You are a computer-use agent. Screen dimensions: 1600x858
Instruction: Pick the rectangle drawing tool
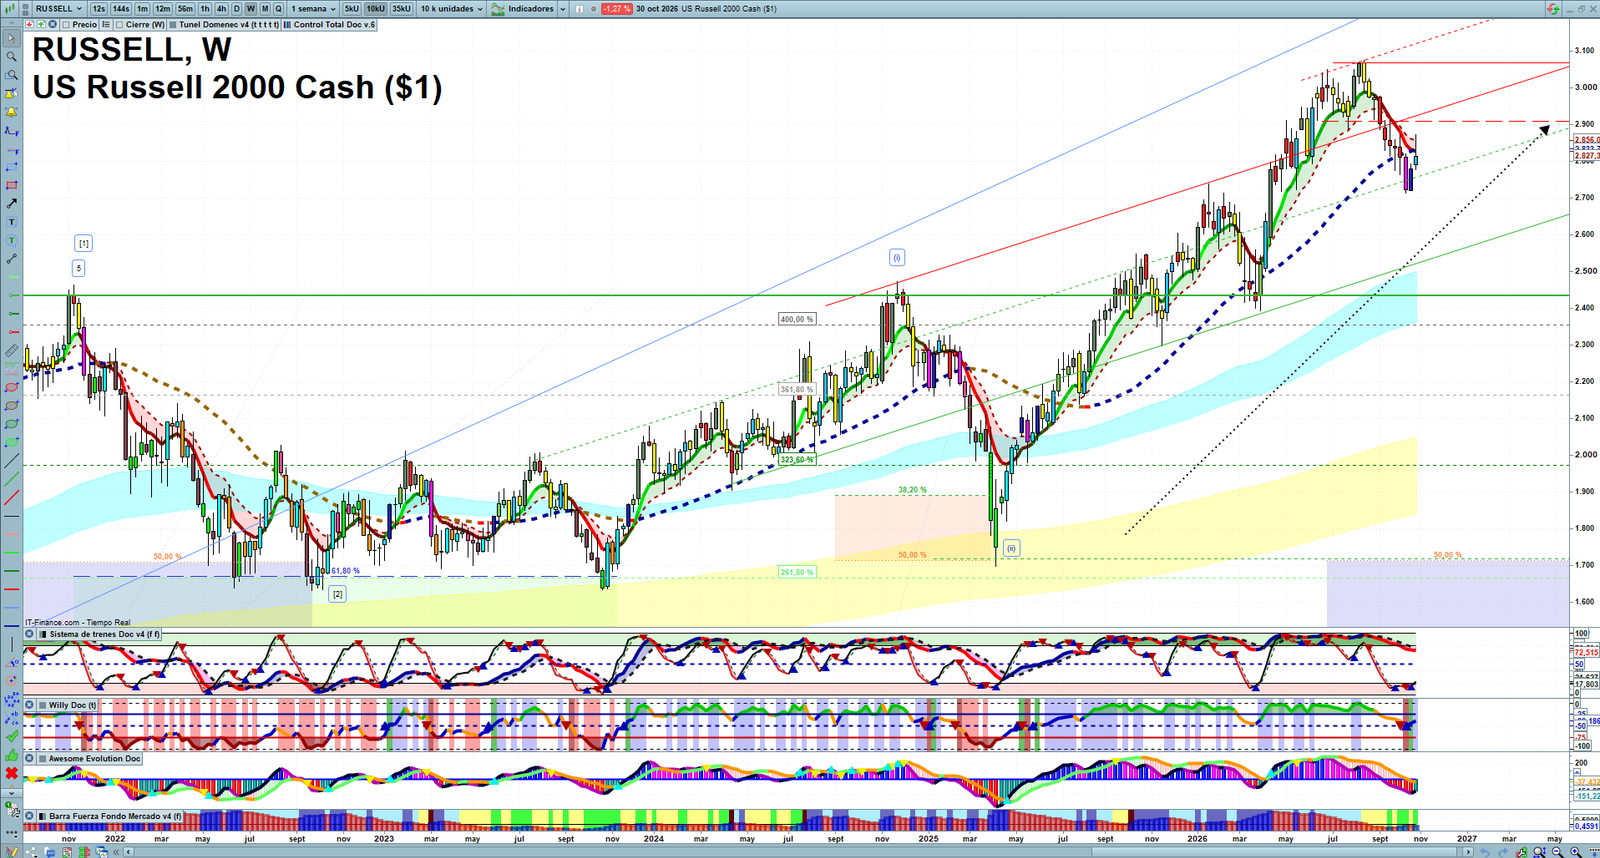pyautogui.click(x=11, y=185)
